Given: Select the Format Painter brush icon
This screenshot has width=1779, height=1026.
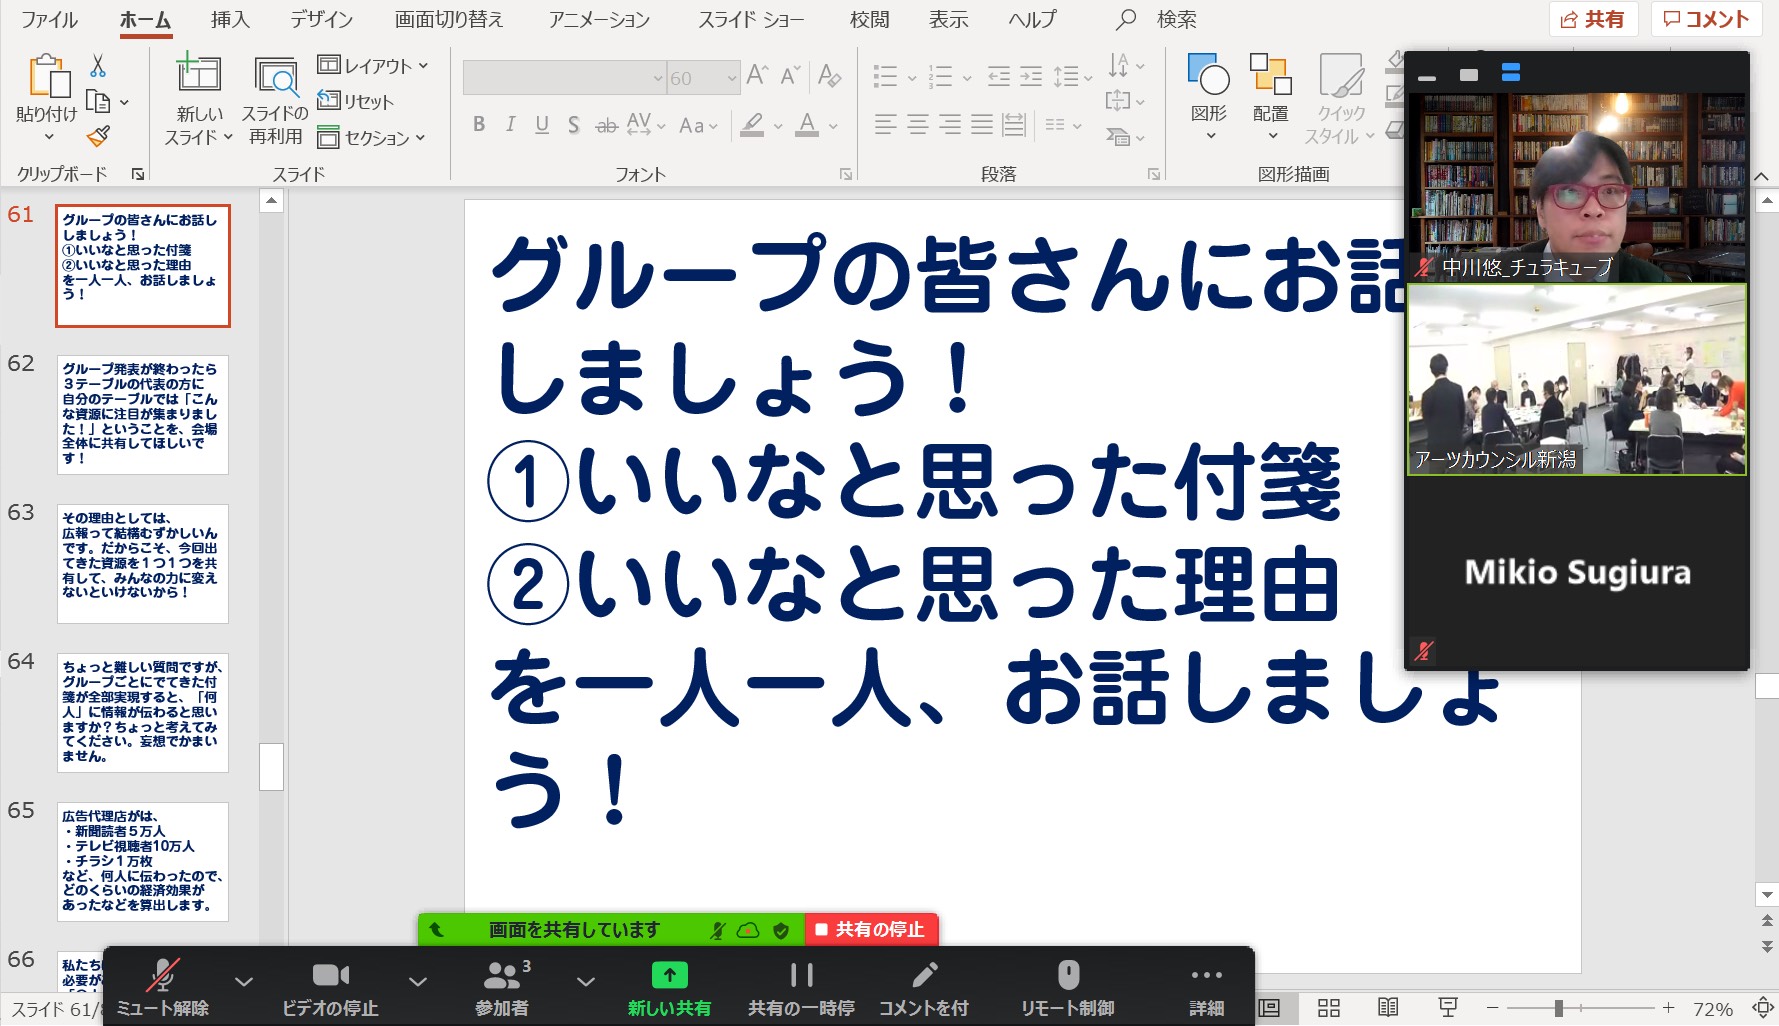Looking at the screenshot, I should 98,136.
